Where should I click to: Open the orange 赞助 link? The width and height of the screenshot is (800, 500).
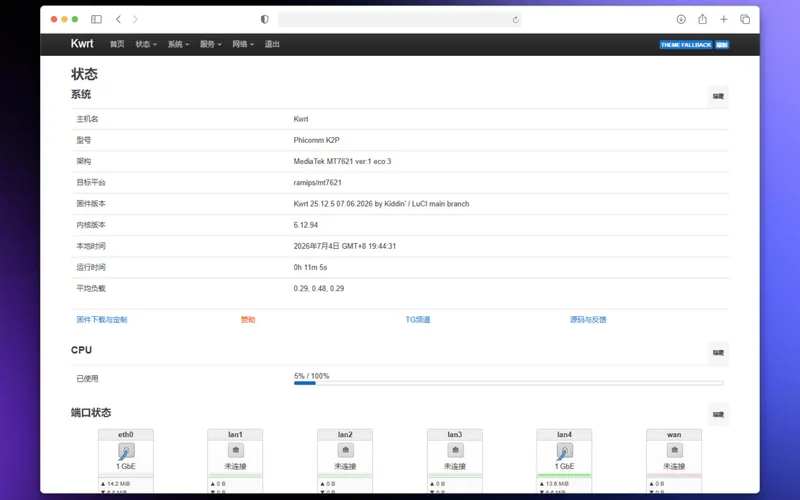pos(248,320)
